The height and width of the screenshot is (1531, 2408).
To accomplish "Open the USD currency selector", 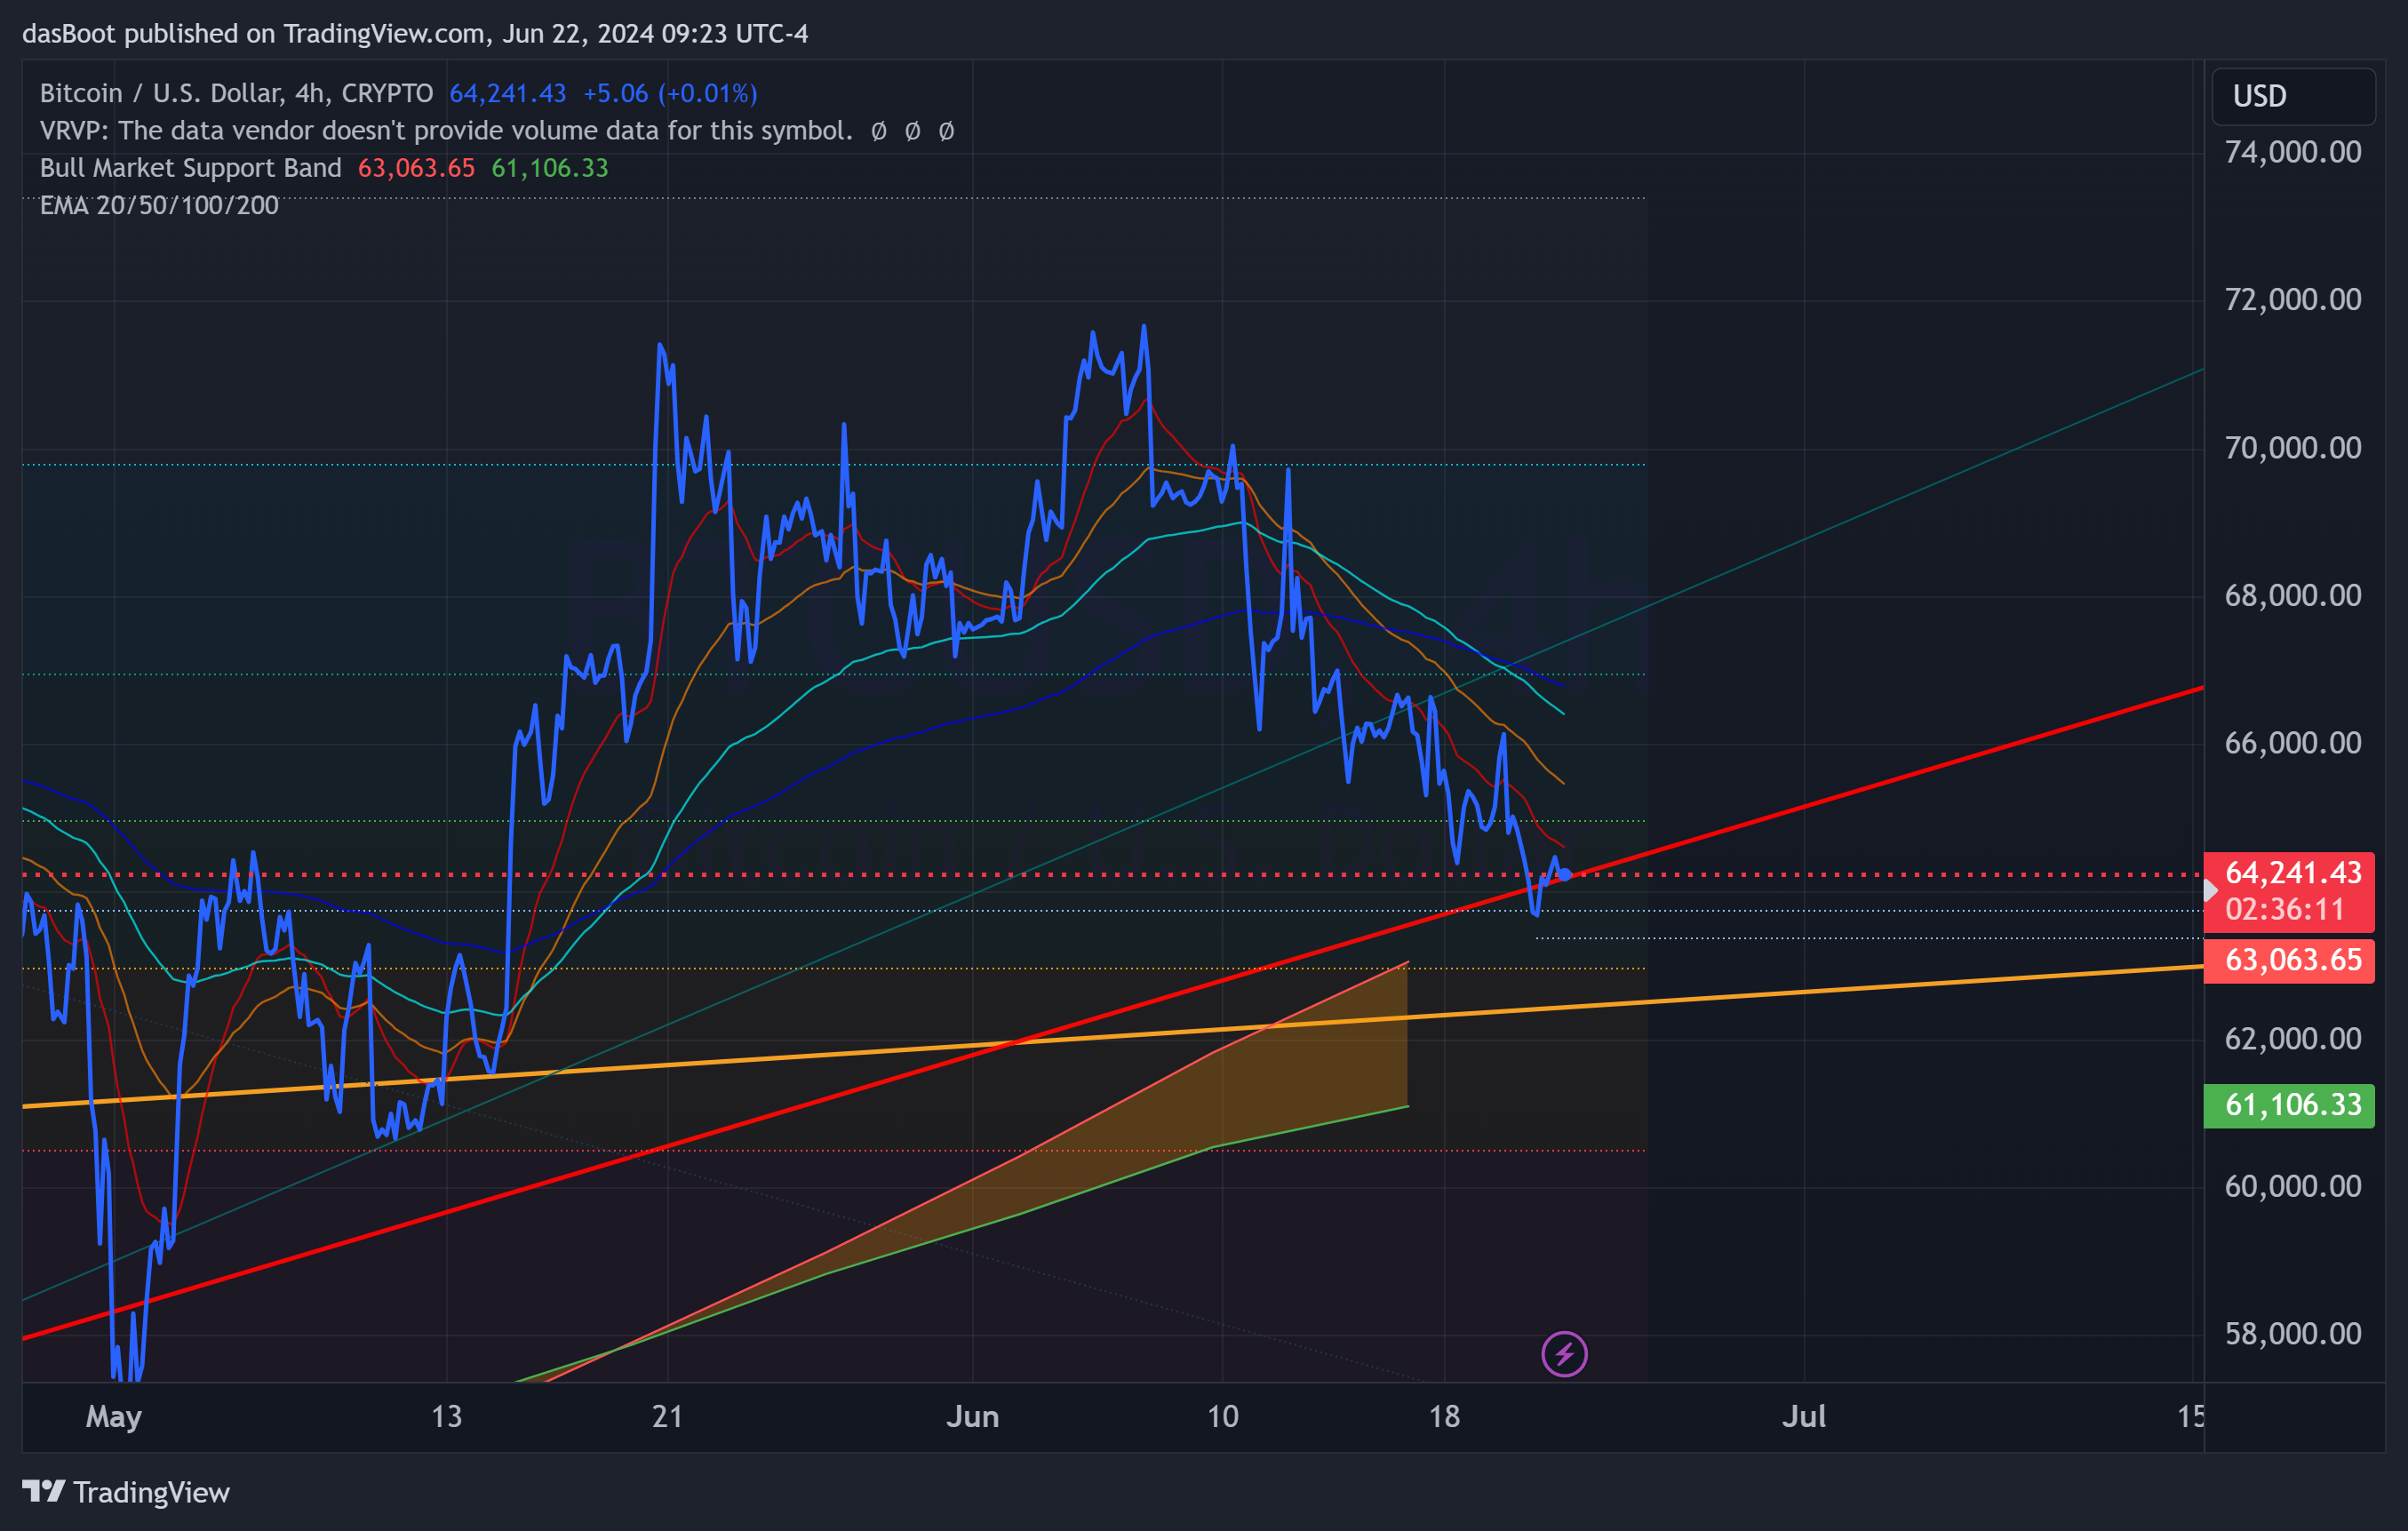I will click(2293, 96).
